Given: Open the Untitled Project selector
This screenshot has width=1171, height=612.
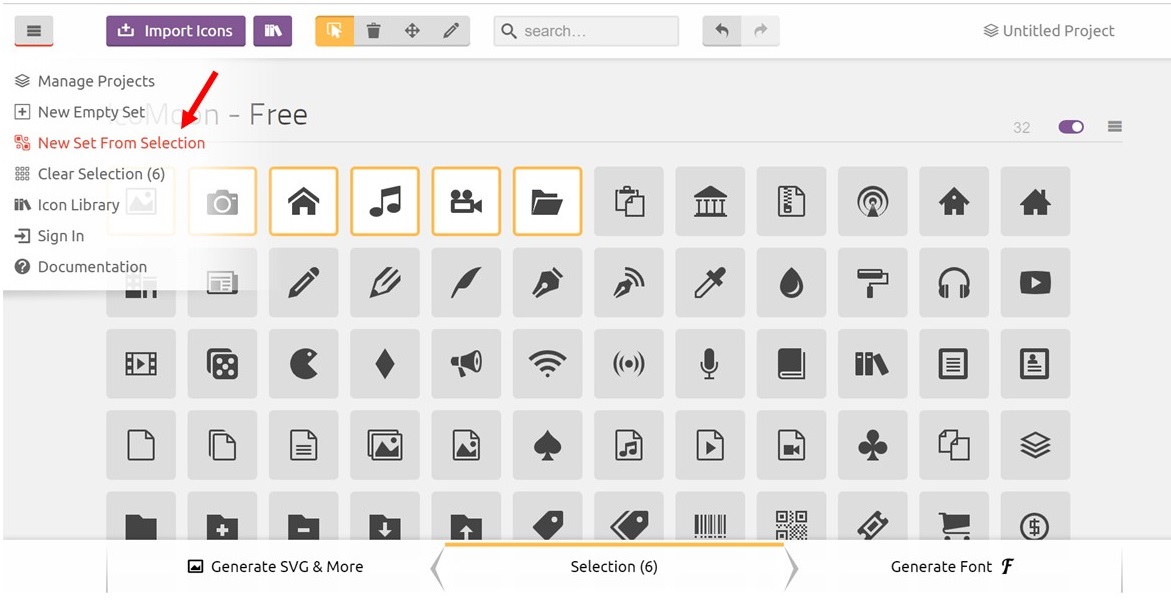Looking at the screenshot, I should click(1048, 31).
